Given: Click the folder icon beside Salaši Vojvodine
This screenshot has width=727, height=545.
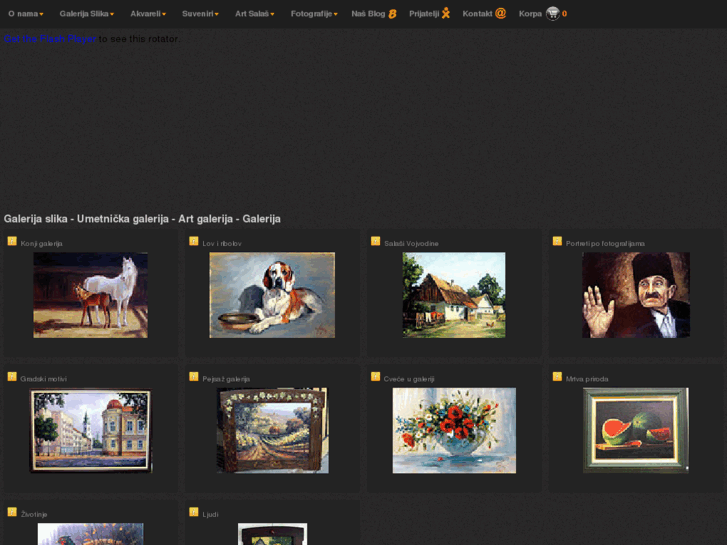Looking at the screenshot, I should [x=376, y=241].
